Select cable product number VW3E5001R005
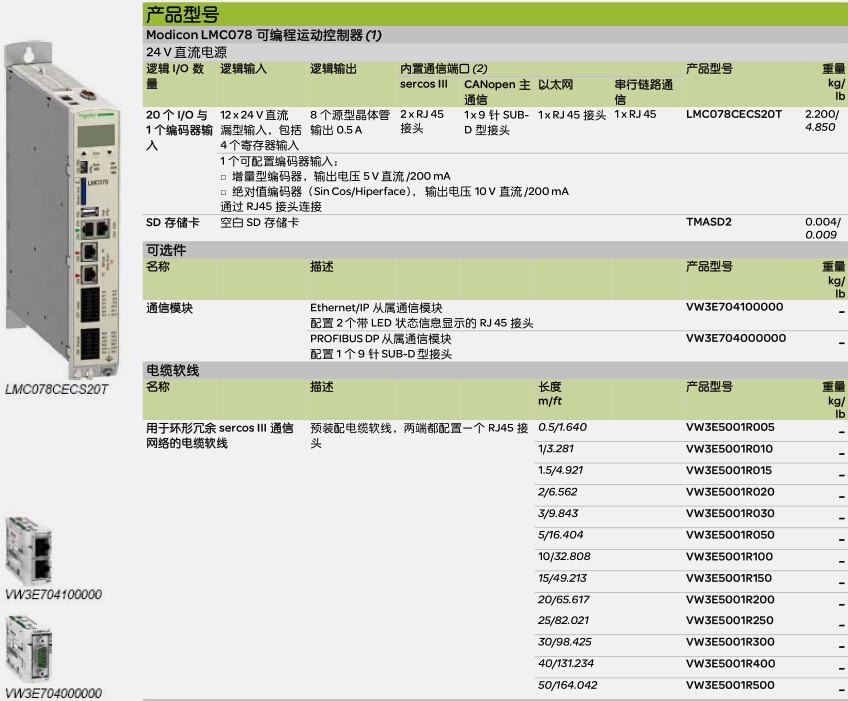The height and width of the screenshot is (701, 848). click(730, 427)
